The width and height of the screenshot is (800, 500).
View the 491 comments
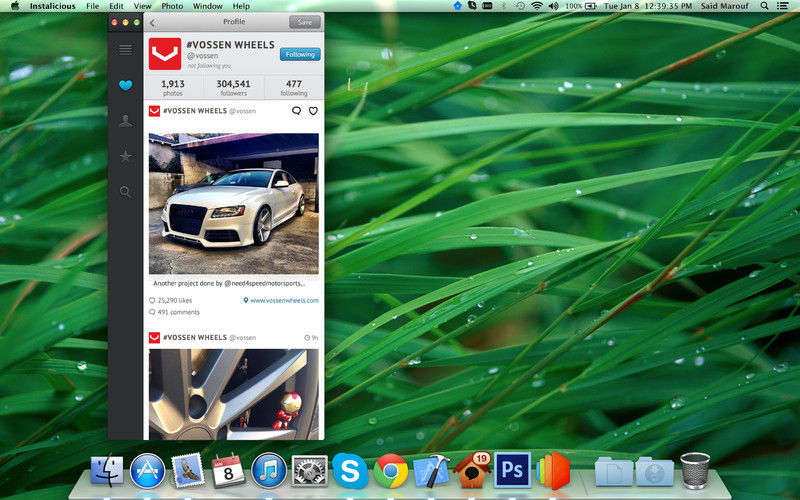174,312
